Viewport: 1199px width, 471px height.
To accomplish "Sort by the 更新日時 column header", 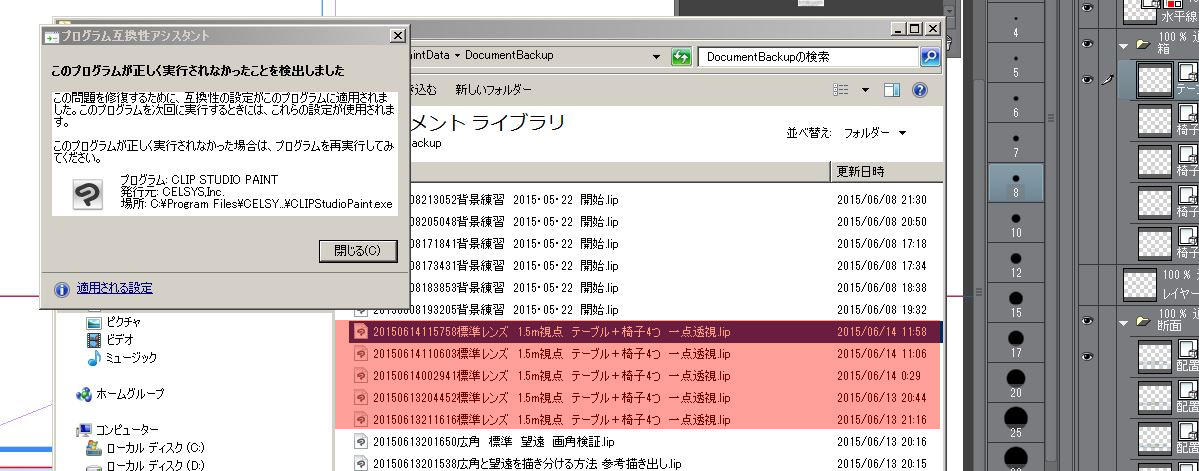I will pyautogui.click(x=885, y=171).
